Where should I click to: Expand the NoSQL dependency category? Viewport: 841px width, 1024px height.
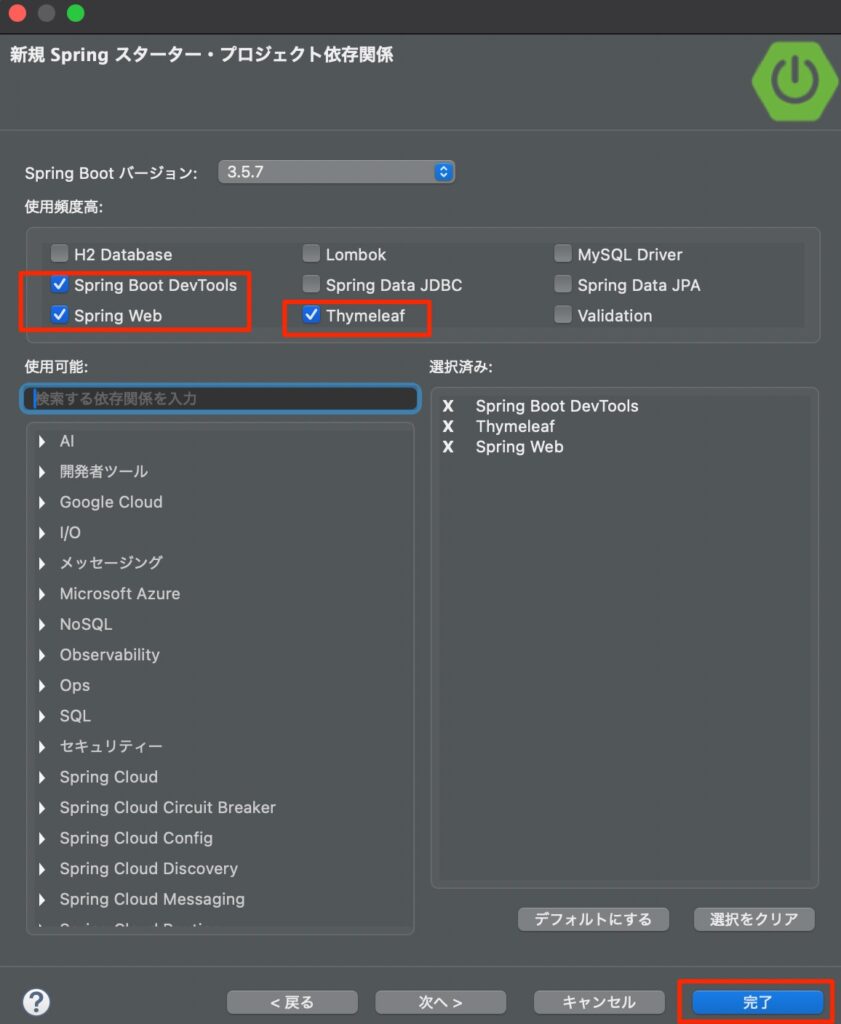pyautogui.click(x=42, y=624)
